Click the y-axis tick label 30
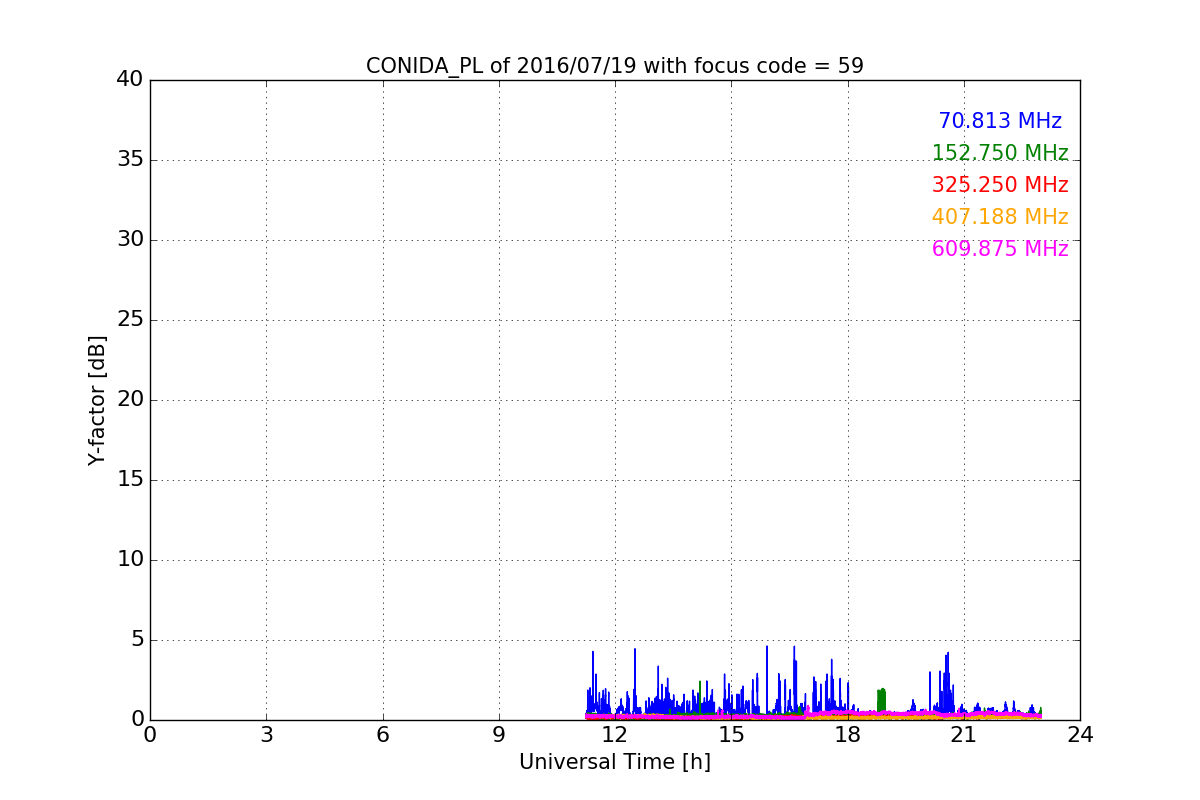The image size is (1200, 800). [130, 239]
